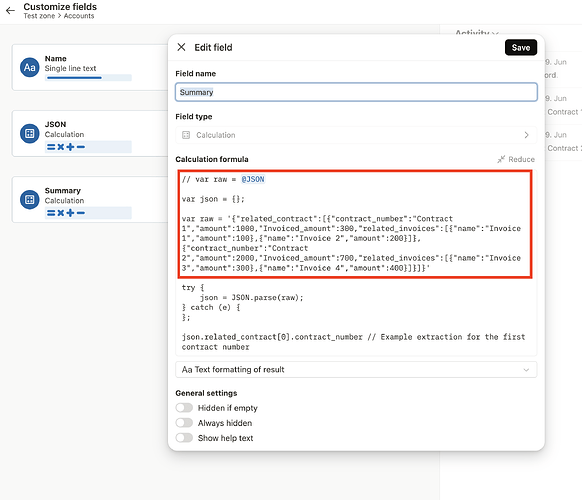
Task: Expand the Text formatting of result dropdown
Action: tap(356, 370)
